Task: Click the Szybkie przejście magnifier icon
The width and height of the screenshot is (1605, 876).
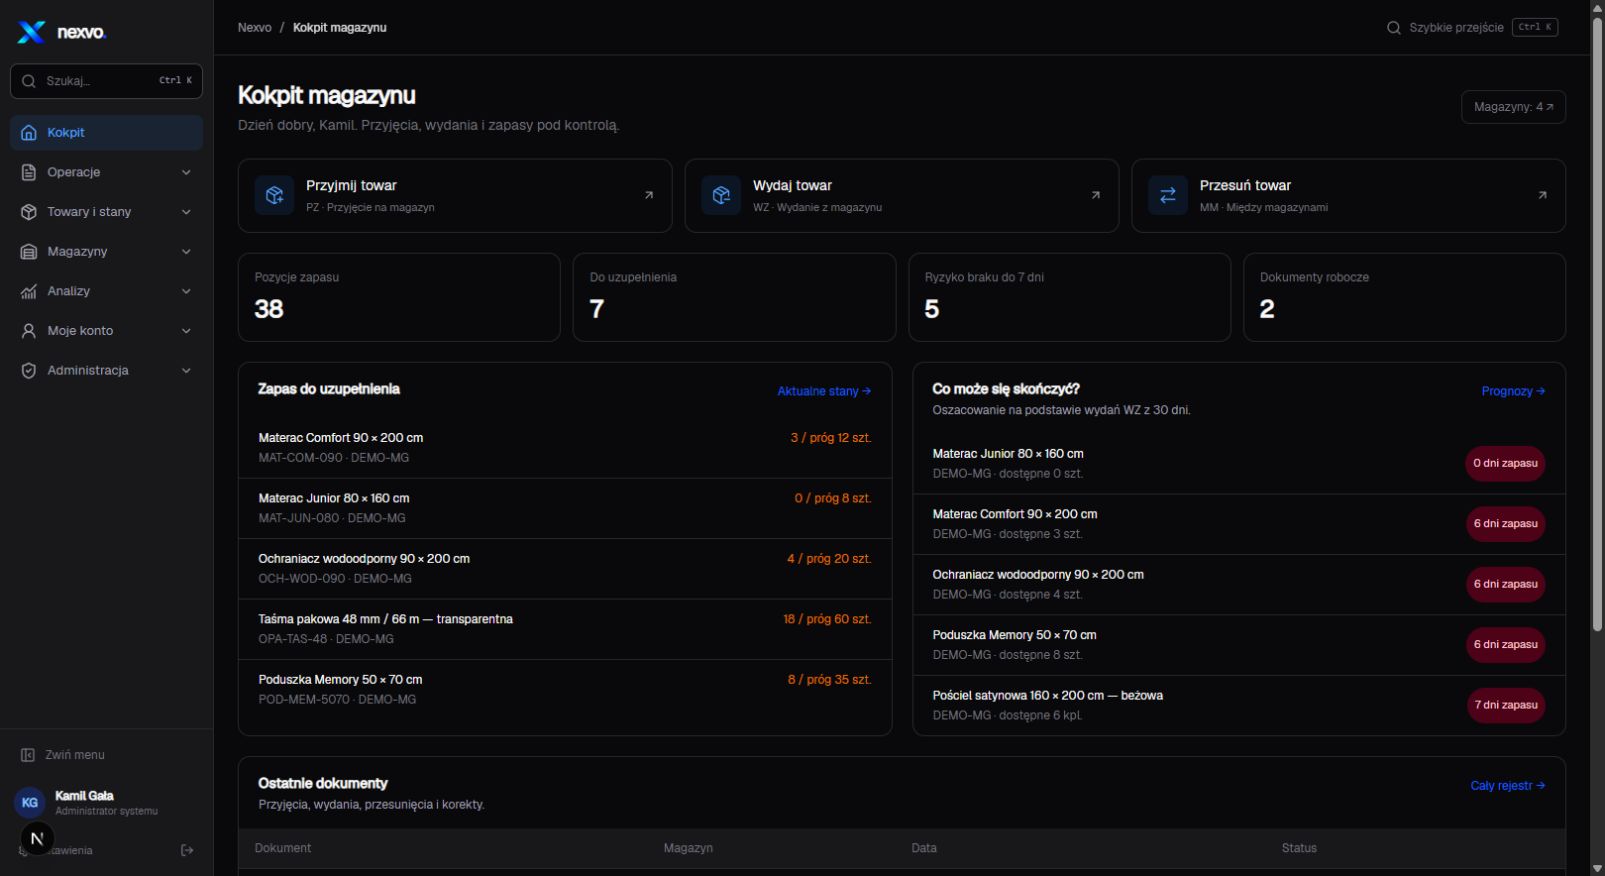Action: pos(1393,28)
